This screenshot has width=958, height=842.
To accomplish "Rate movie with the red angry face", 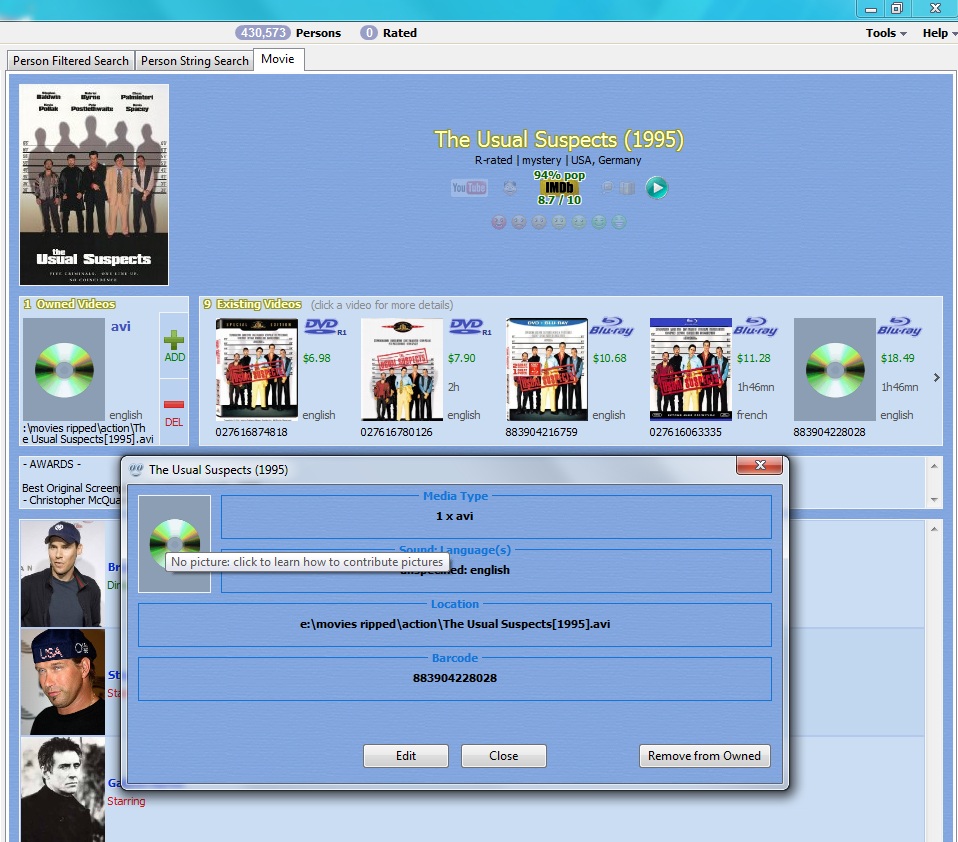I will pyautogui.click(x=499, y=222).
